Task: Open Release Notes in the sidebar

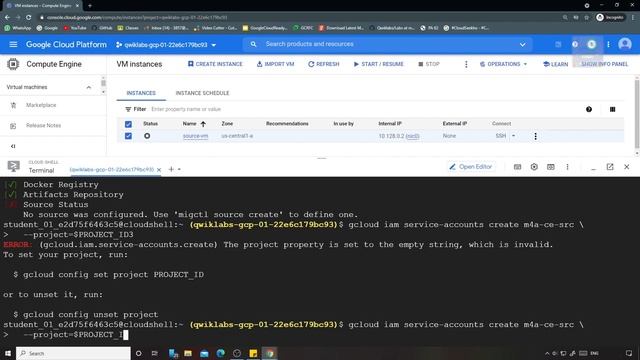Action: [43, 126]
